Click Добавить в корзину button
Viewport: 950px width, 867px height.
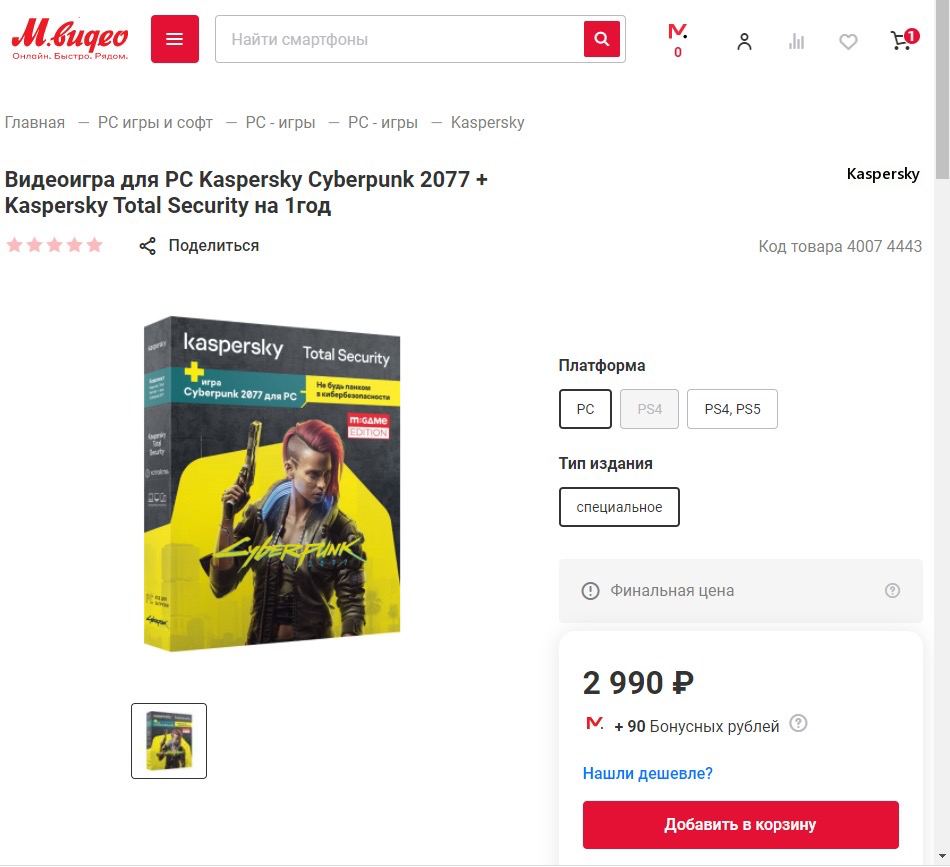(740, 825)
